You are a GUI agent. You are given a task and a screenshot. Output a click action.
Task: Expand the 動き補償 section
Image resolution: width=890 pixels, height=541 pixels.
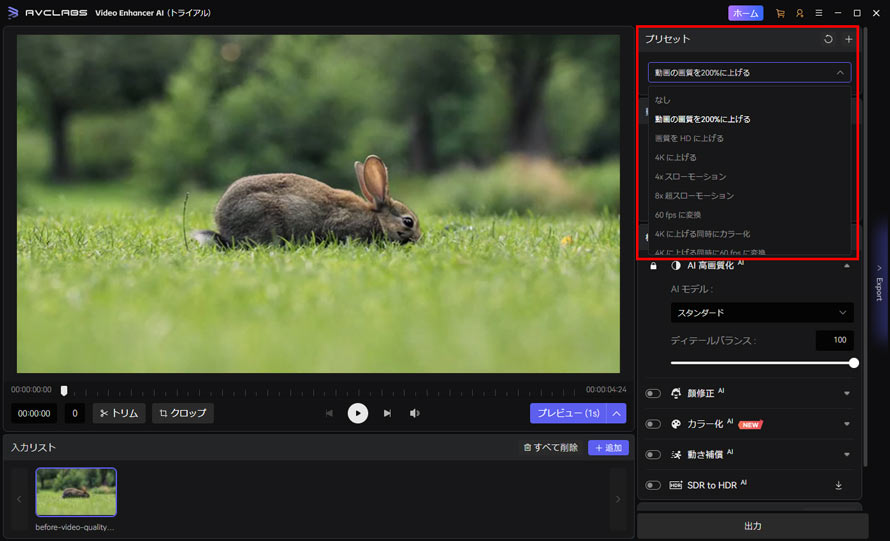(847, 455)
